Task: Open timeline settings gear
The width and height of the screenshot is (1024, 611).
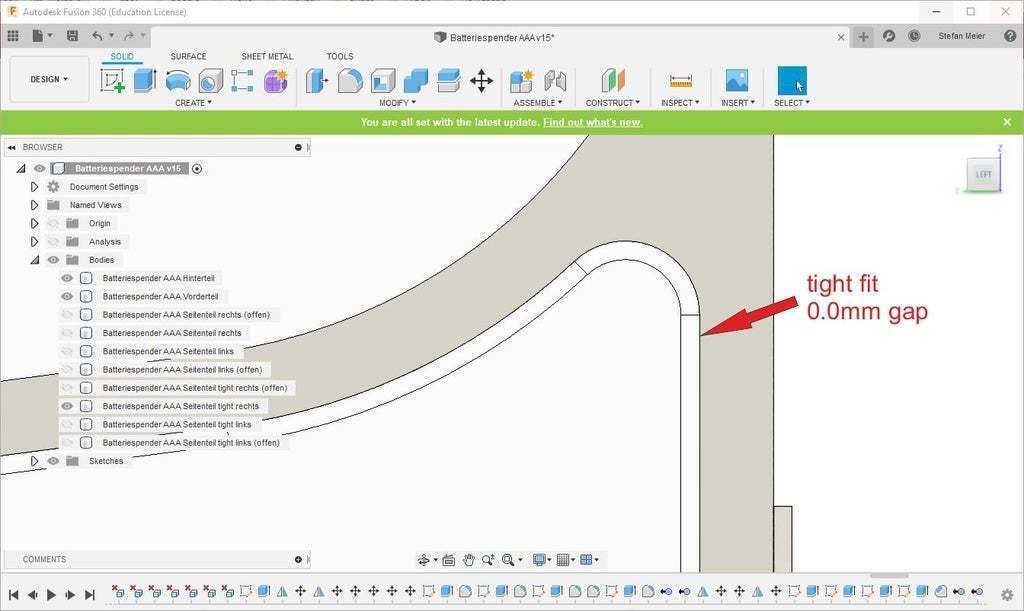Action: coord(1007,594)
